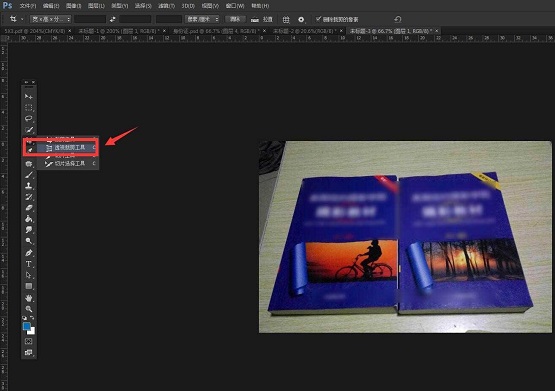The height and width of the screenshot is (391, 555).
Task: Open the 图层(L) menu
Action: pos(96,6)
